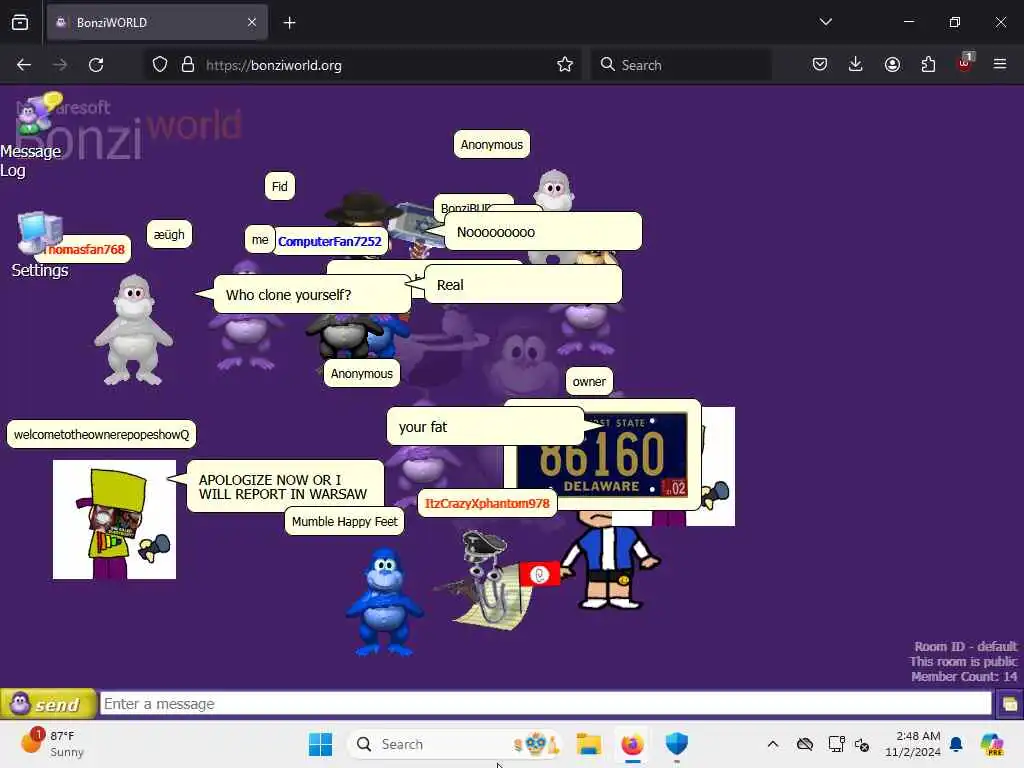Reload the BonziWORLD page
This screenshot has height=768, width=1024.
pyautogui.click(x=96, y=65)
